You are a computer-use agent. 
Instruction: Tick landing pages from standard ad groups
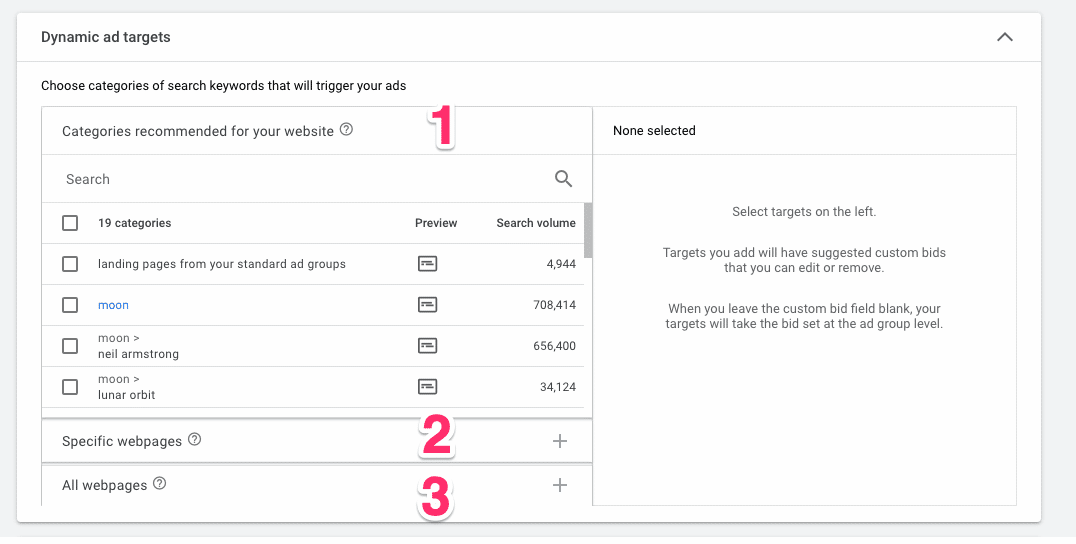point(70,264)
